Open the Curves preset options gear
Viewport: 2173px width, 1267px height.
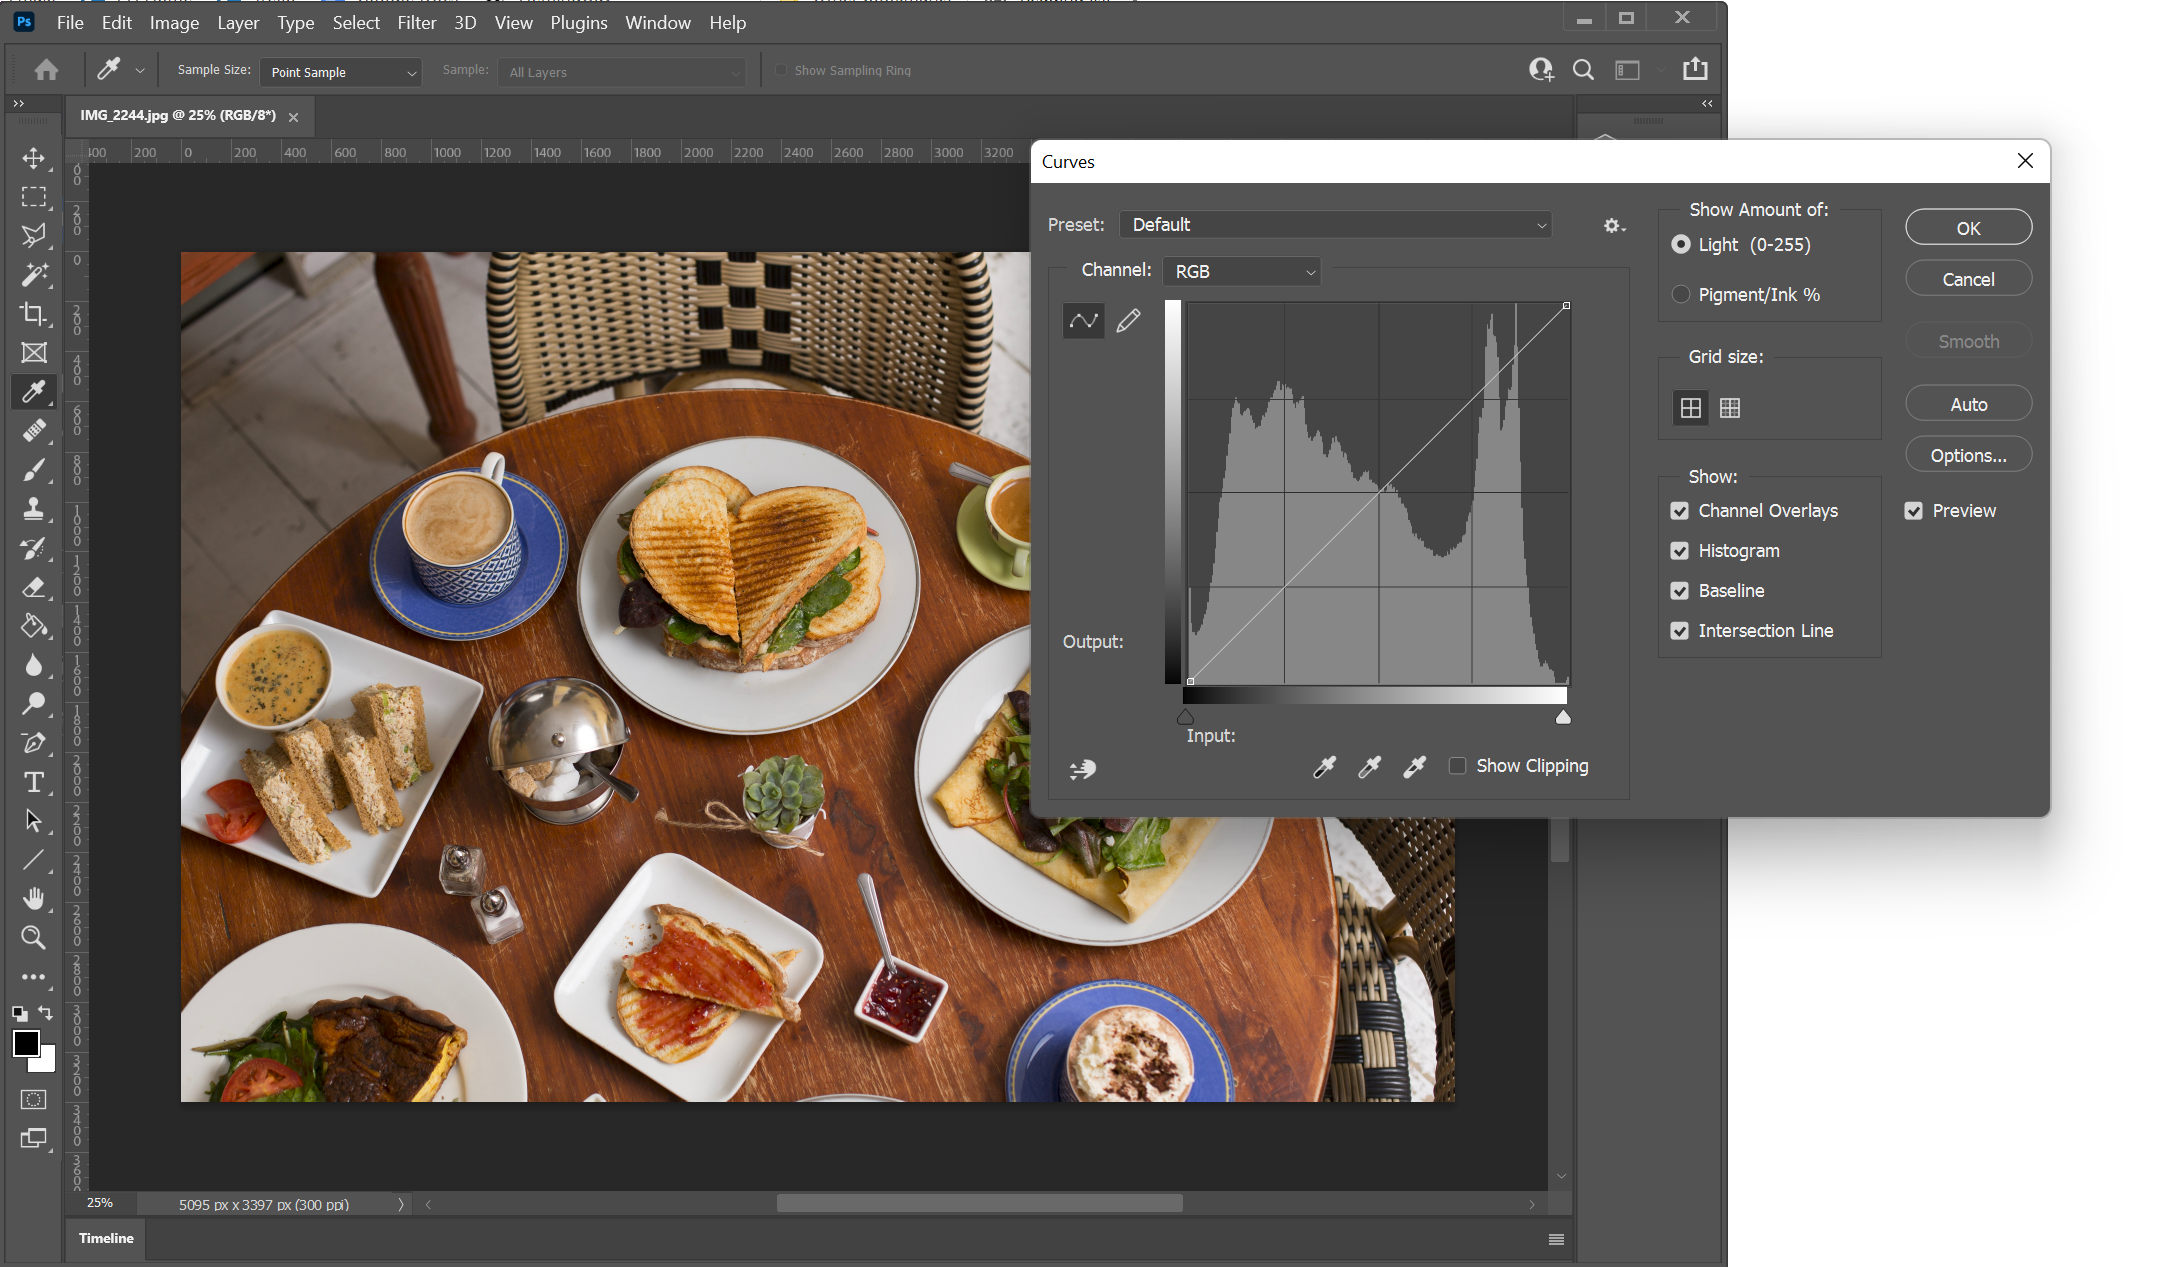pyautogui.click(x=1613, y=226)
